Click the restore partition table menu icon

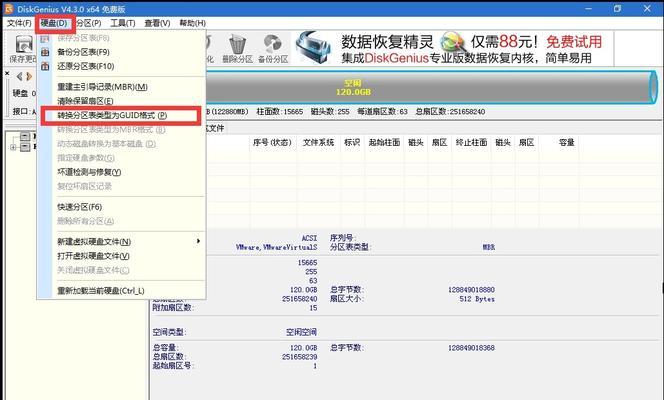tap(45, 66)
